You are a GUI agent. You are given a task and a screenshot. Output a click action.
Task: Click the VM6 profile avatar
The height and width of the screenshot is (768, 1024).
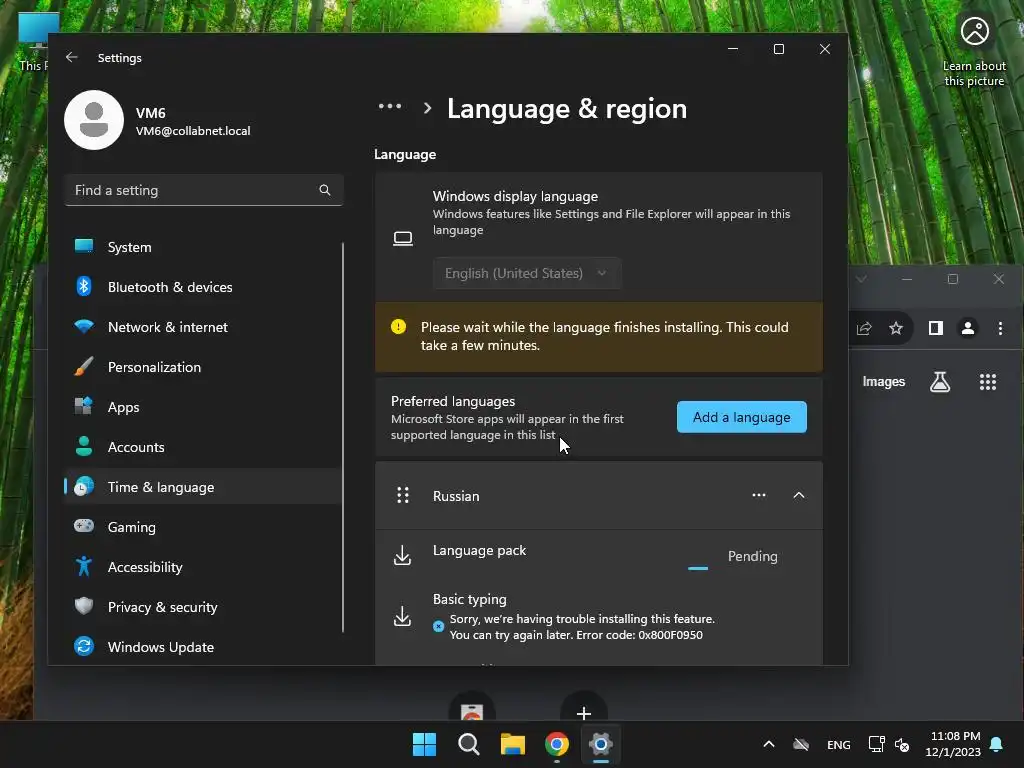click(94, 120)
